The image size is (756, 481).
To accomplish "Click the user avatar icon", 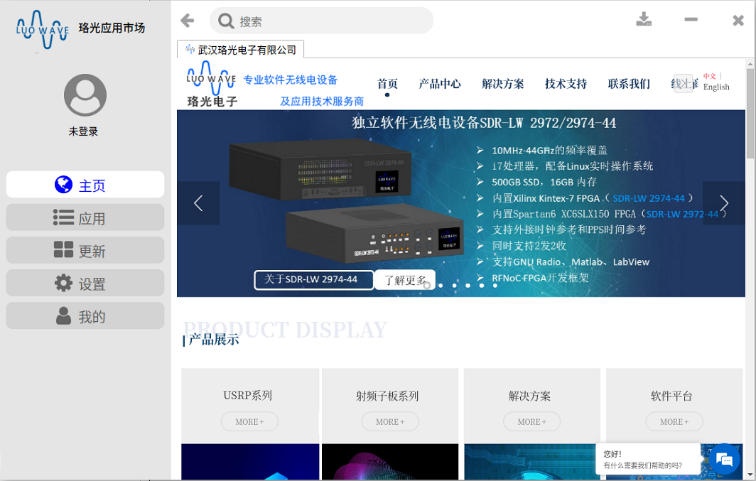I will (85, 95).
